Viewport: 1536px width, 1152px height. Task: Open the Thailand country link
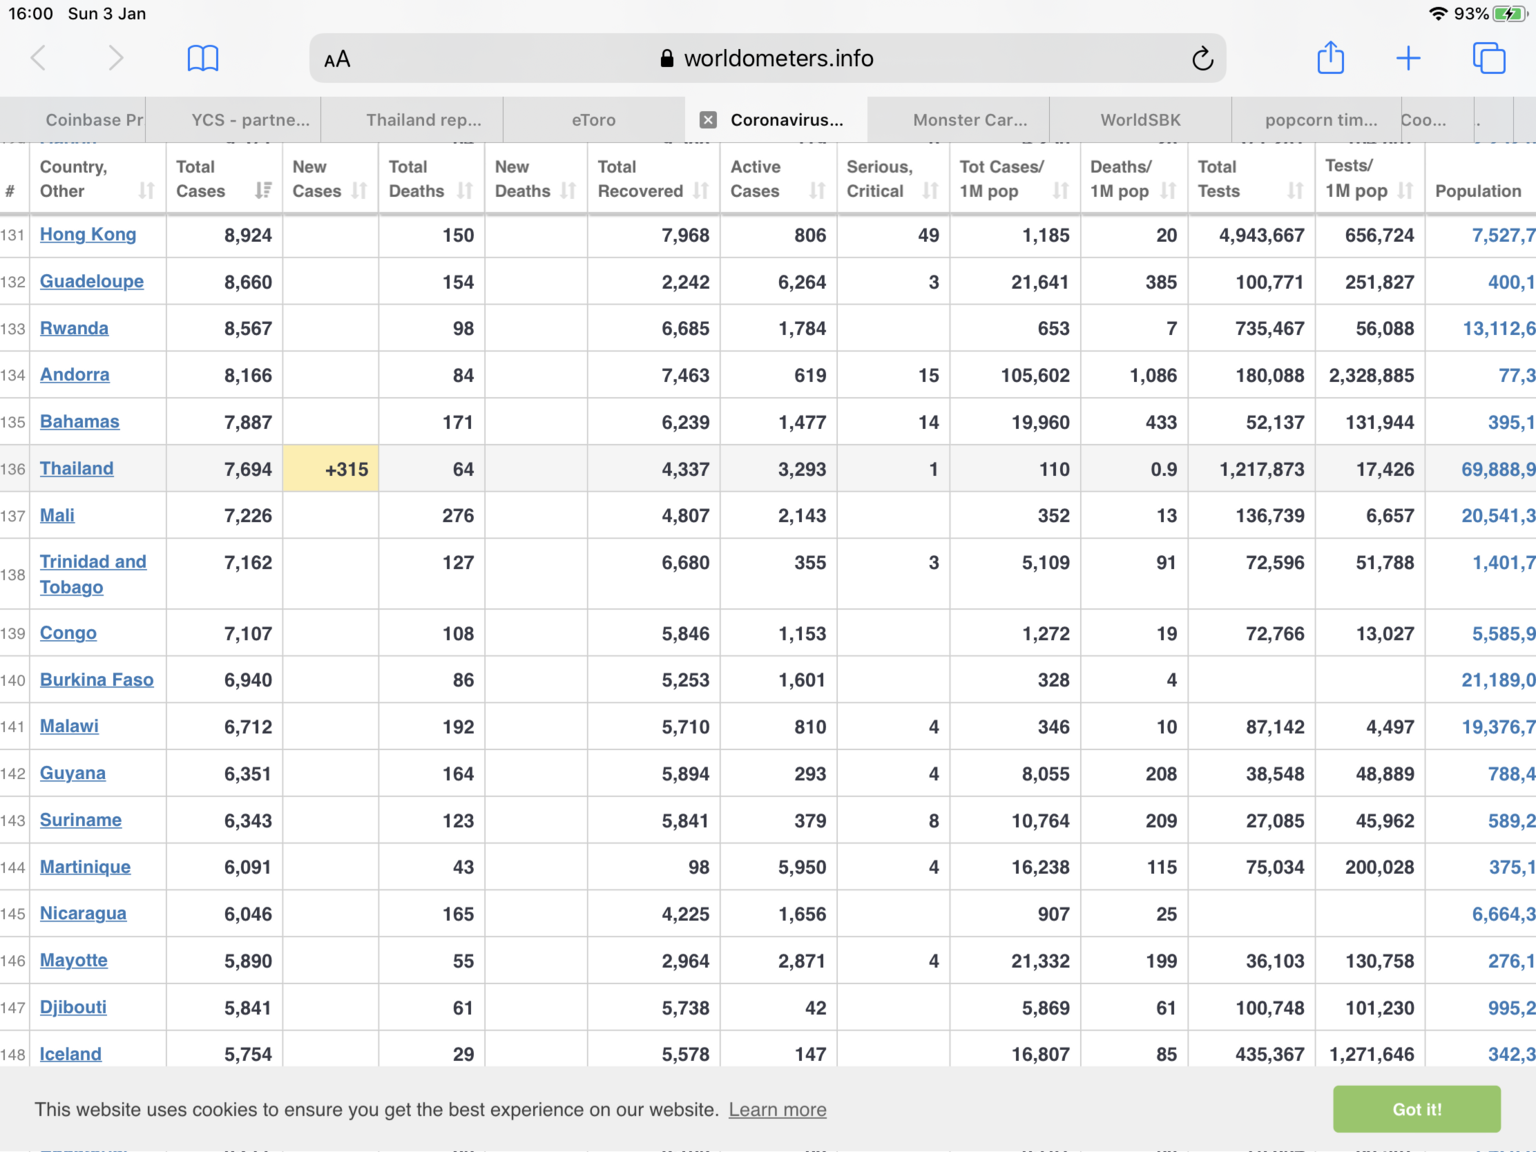[x=77, y=468]
